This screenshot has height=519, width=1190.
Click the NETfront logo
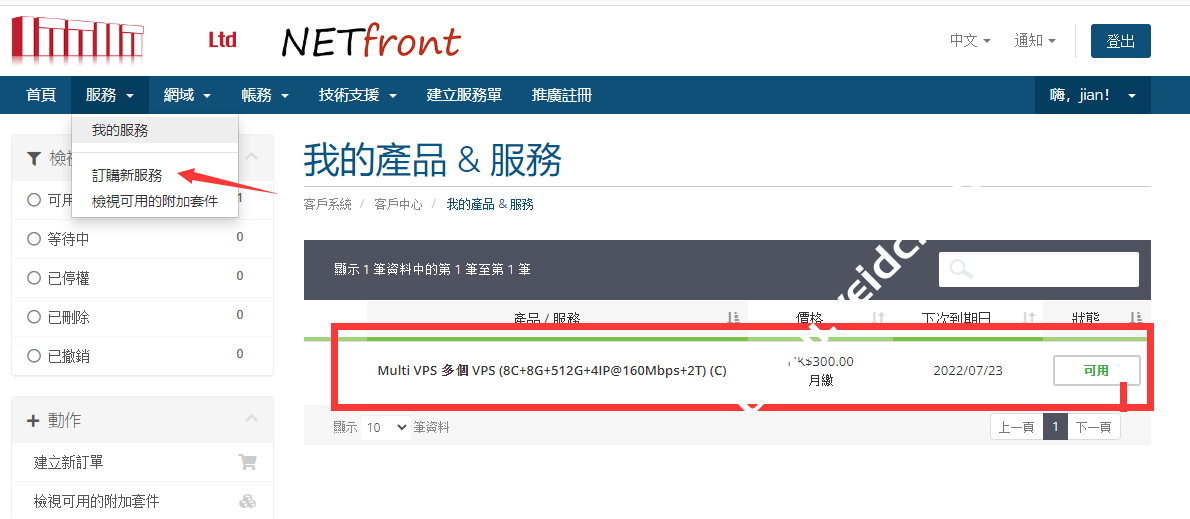(x=370, y=42)
